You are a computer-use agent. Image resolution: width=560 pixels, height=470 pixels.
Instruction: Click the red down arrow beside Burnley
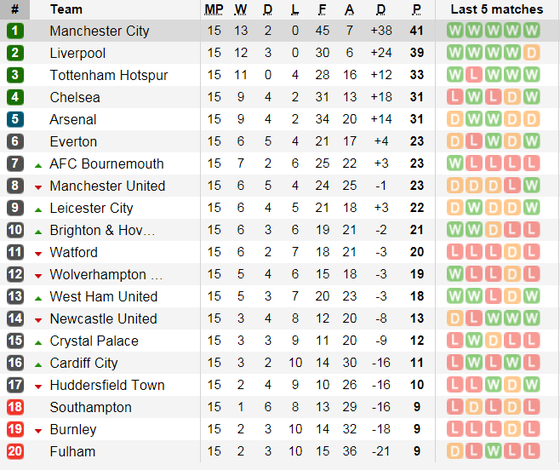click(38, 431)
